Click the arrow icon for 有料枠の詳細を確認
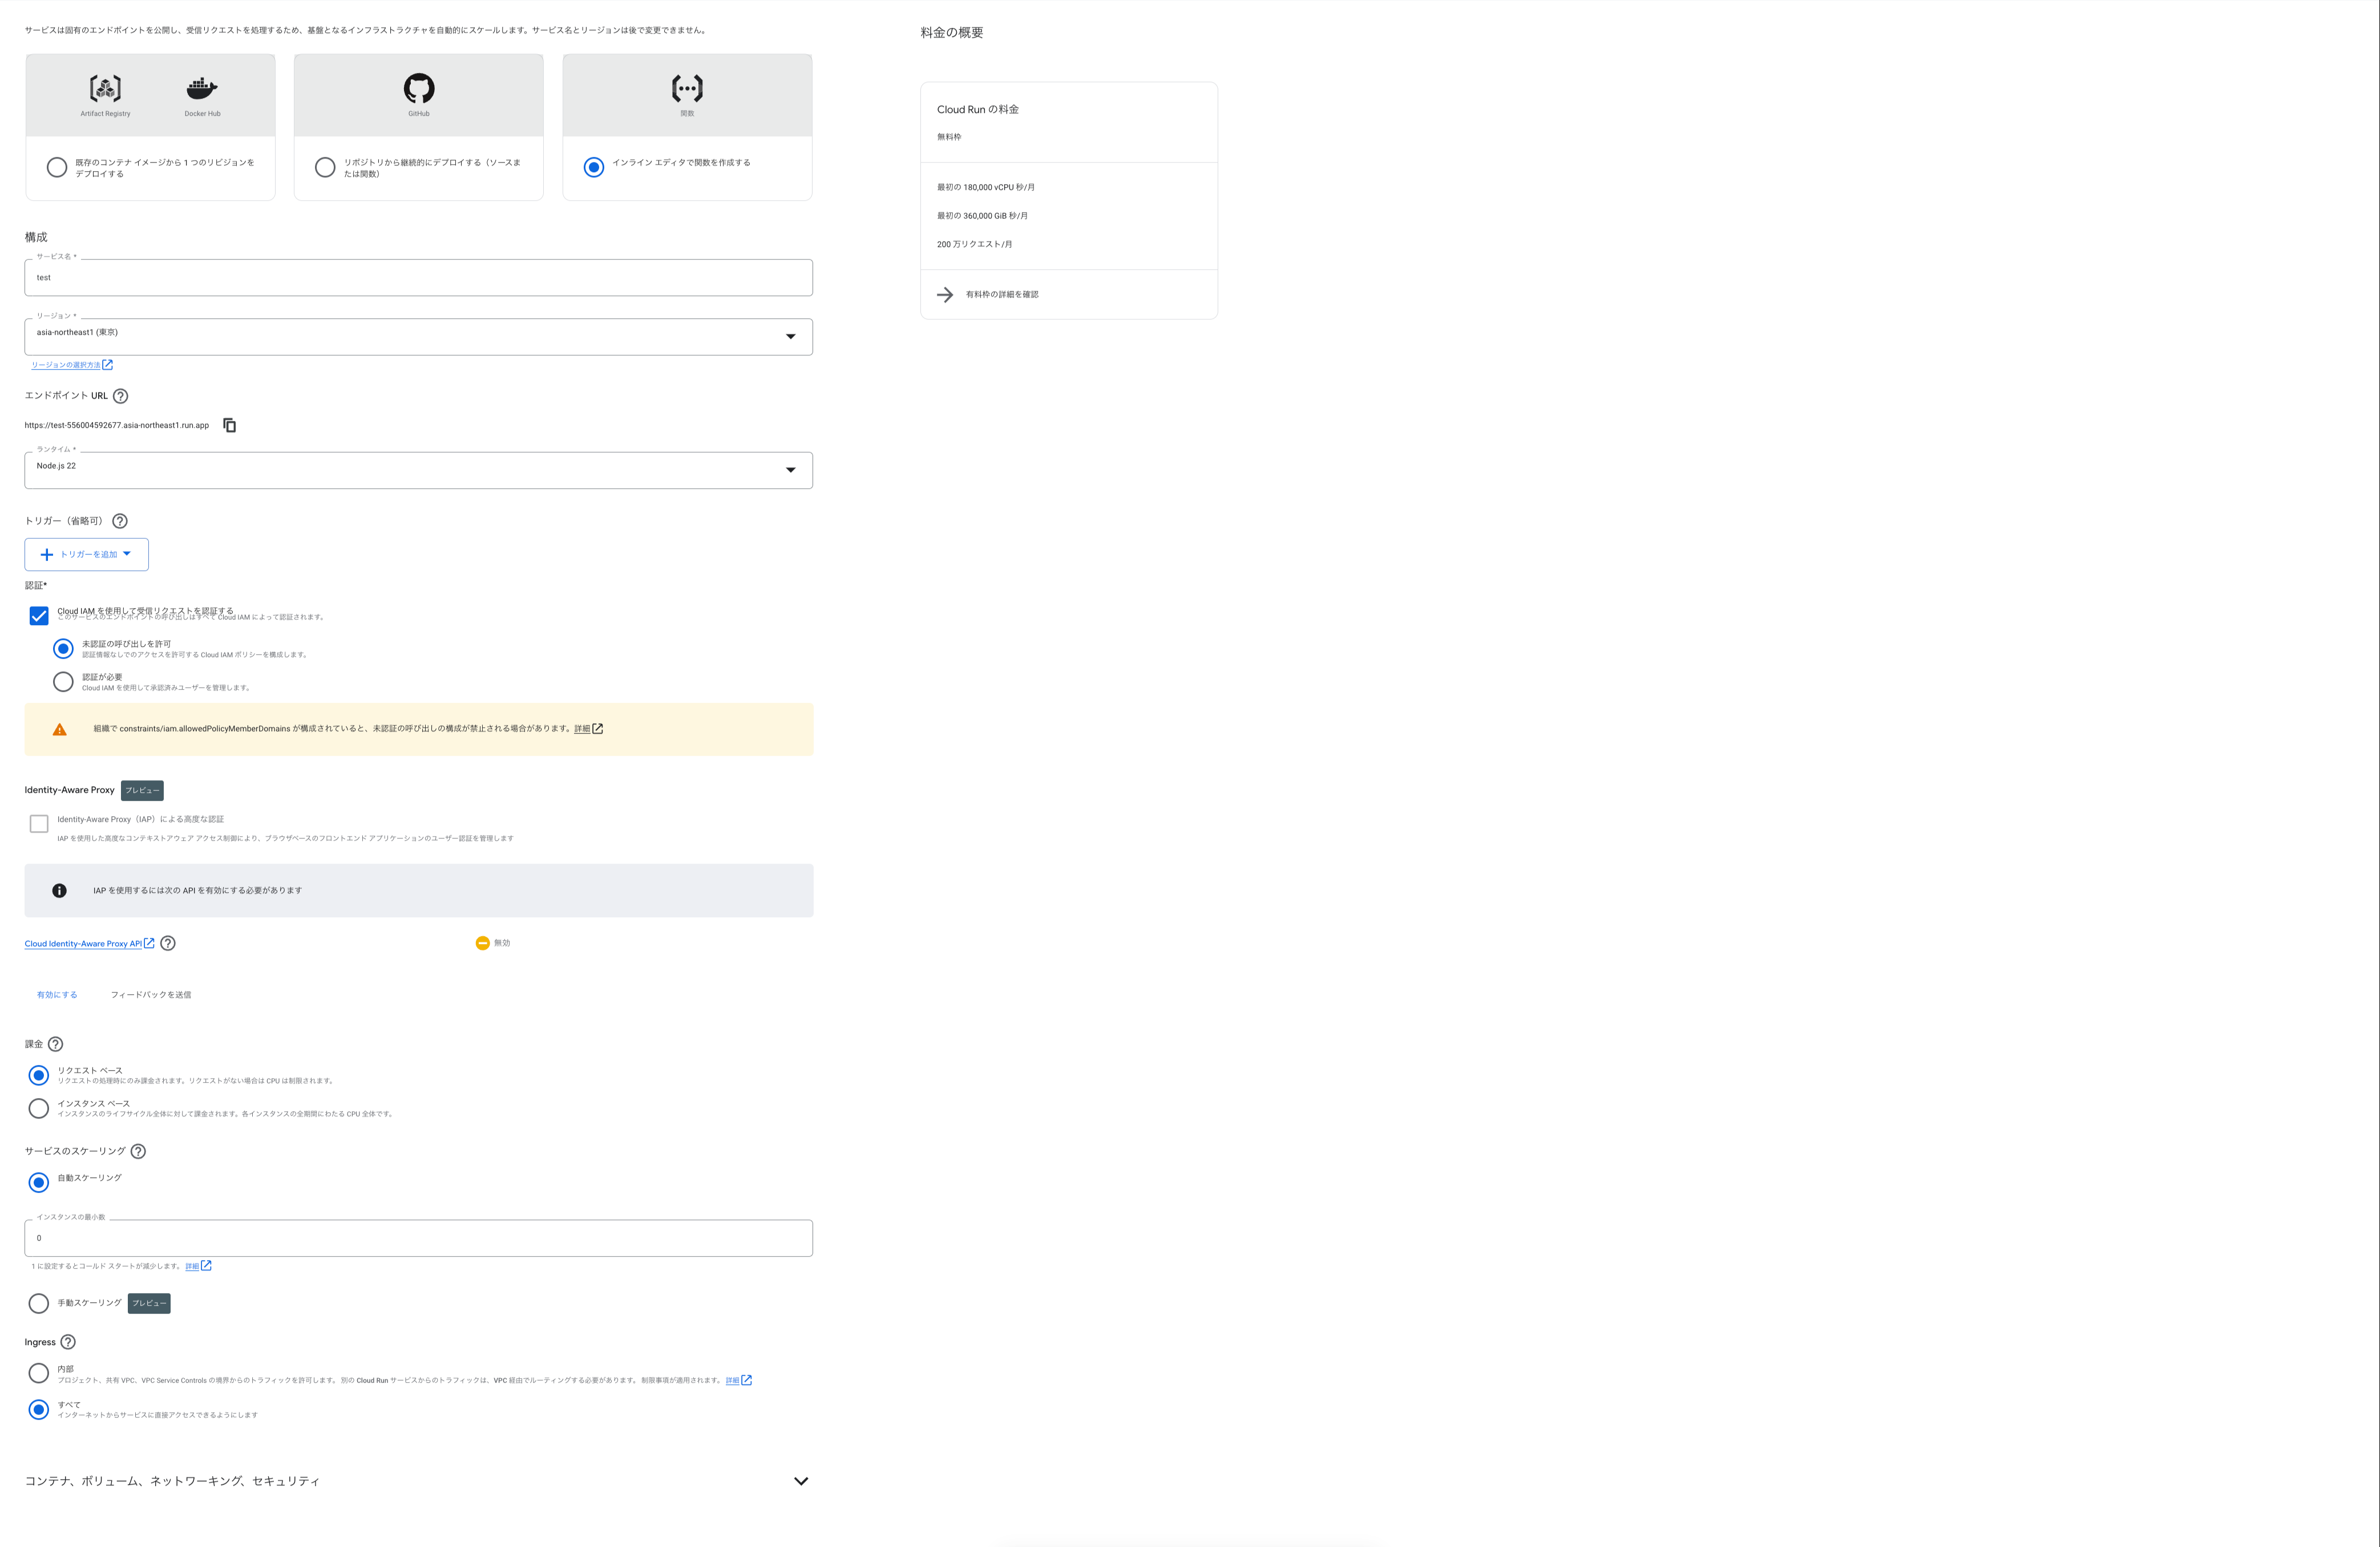The image size is (2380, 1547). pos(945,294)
